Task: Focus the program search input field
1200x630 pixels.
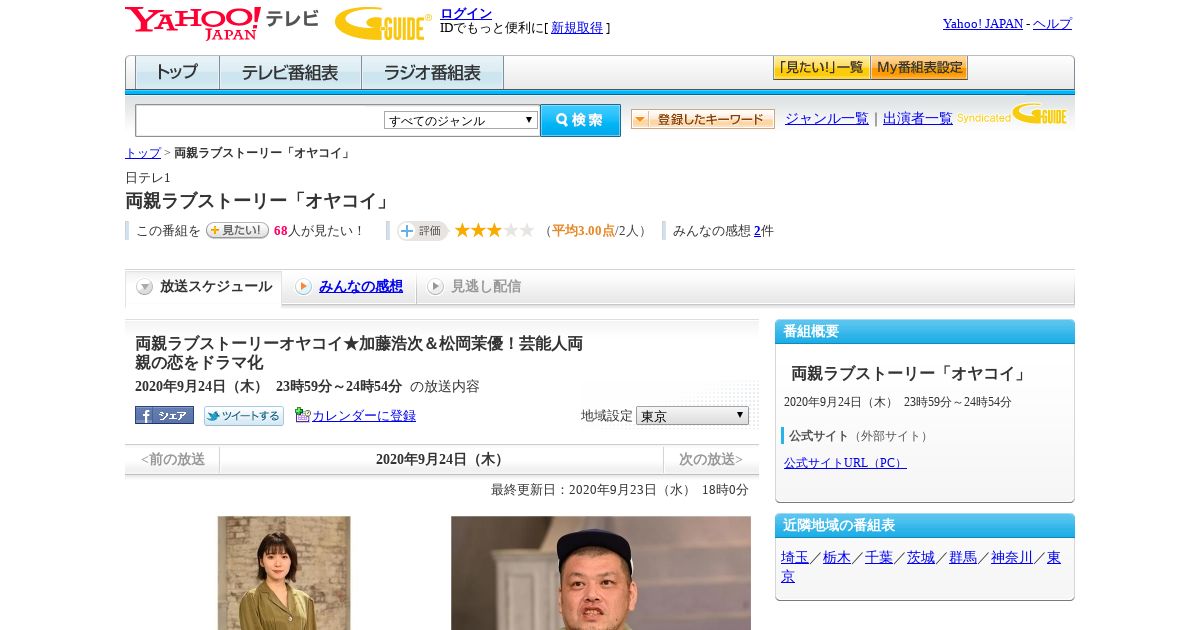Action: pos(260,120)
